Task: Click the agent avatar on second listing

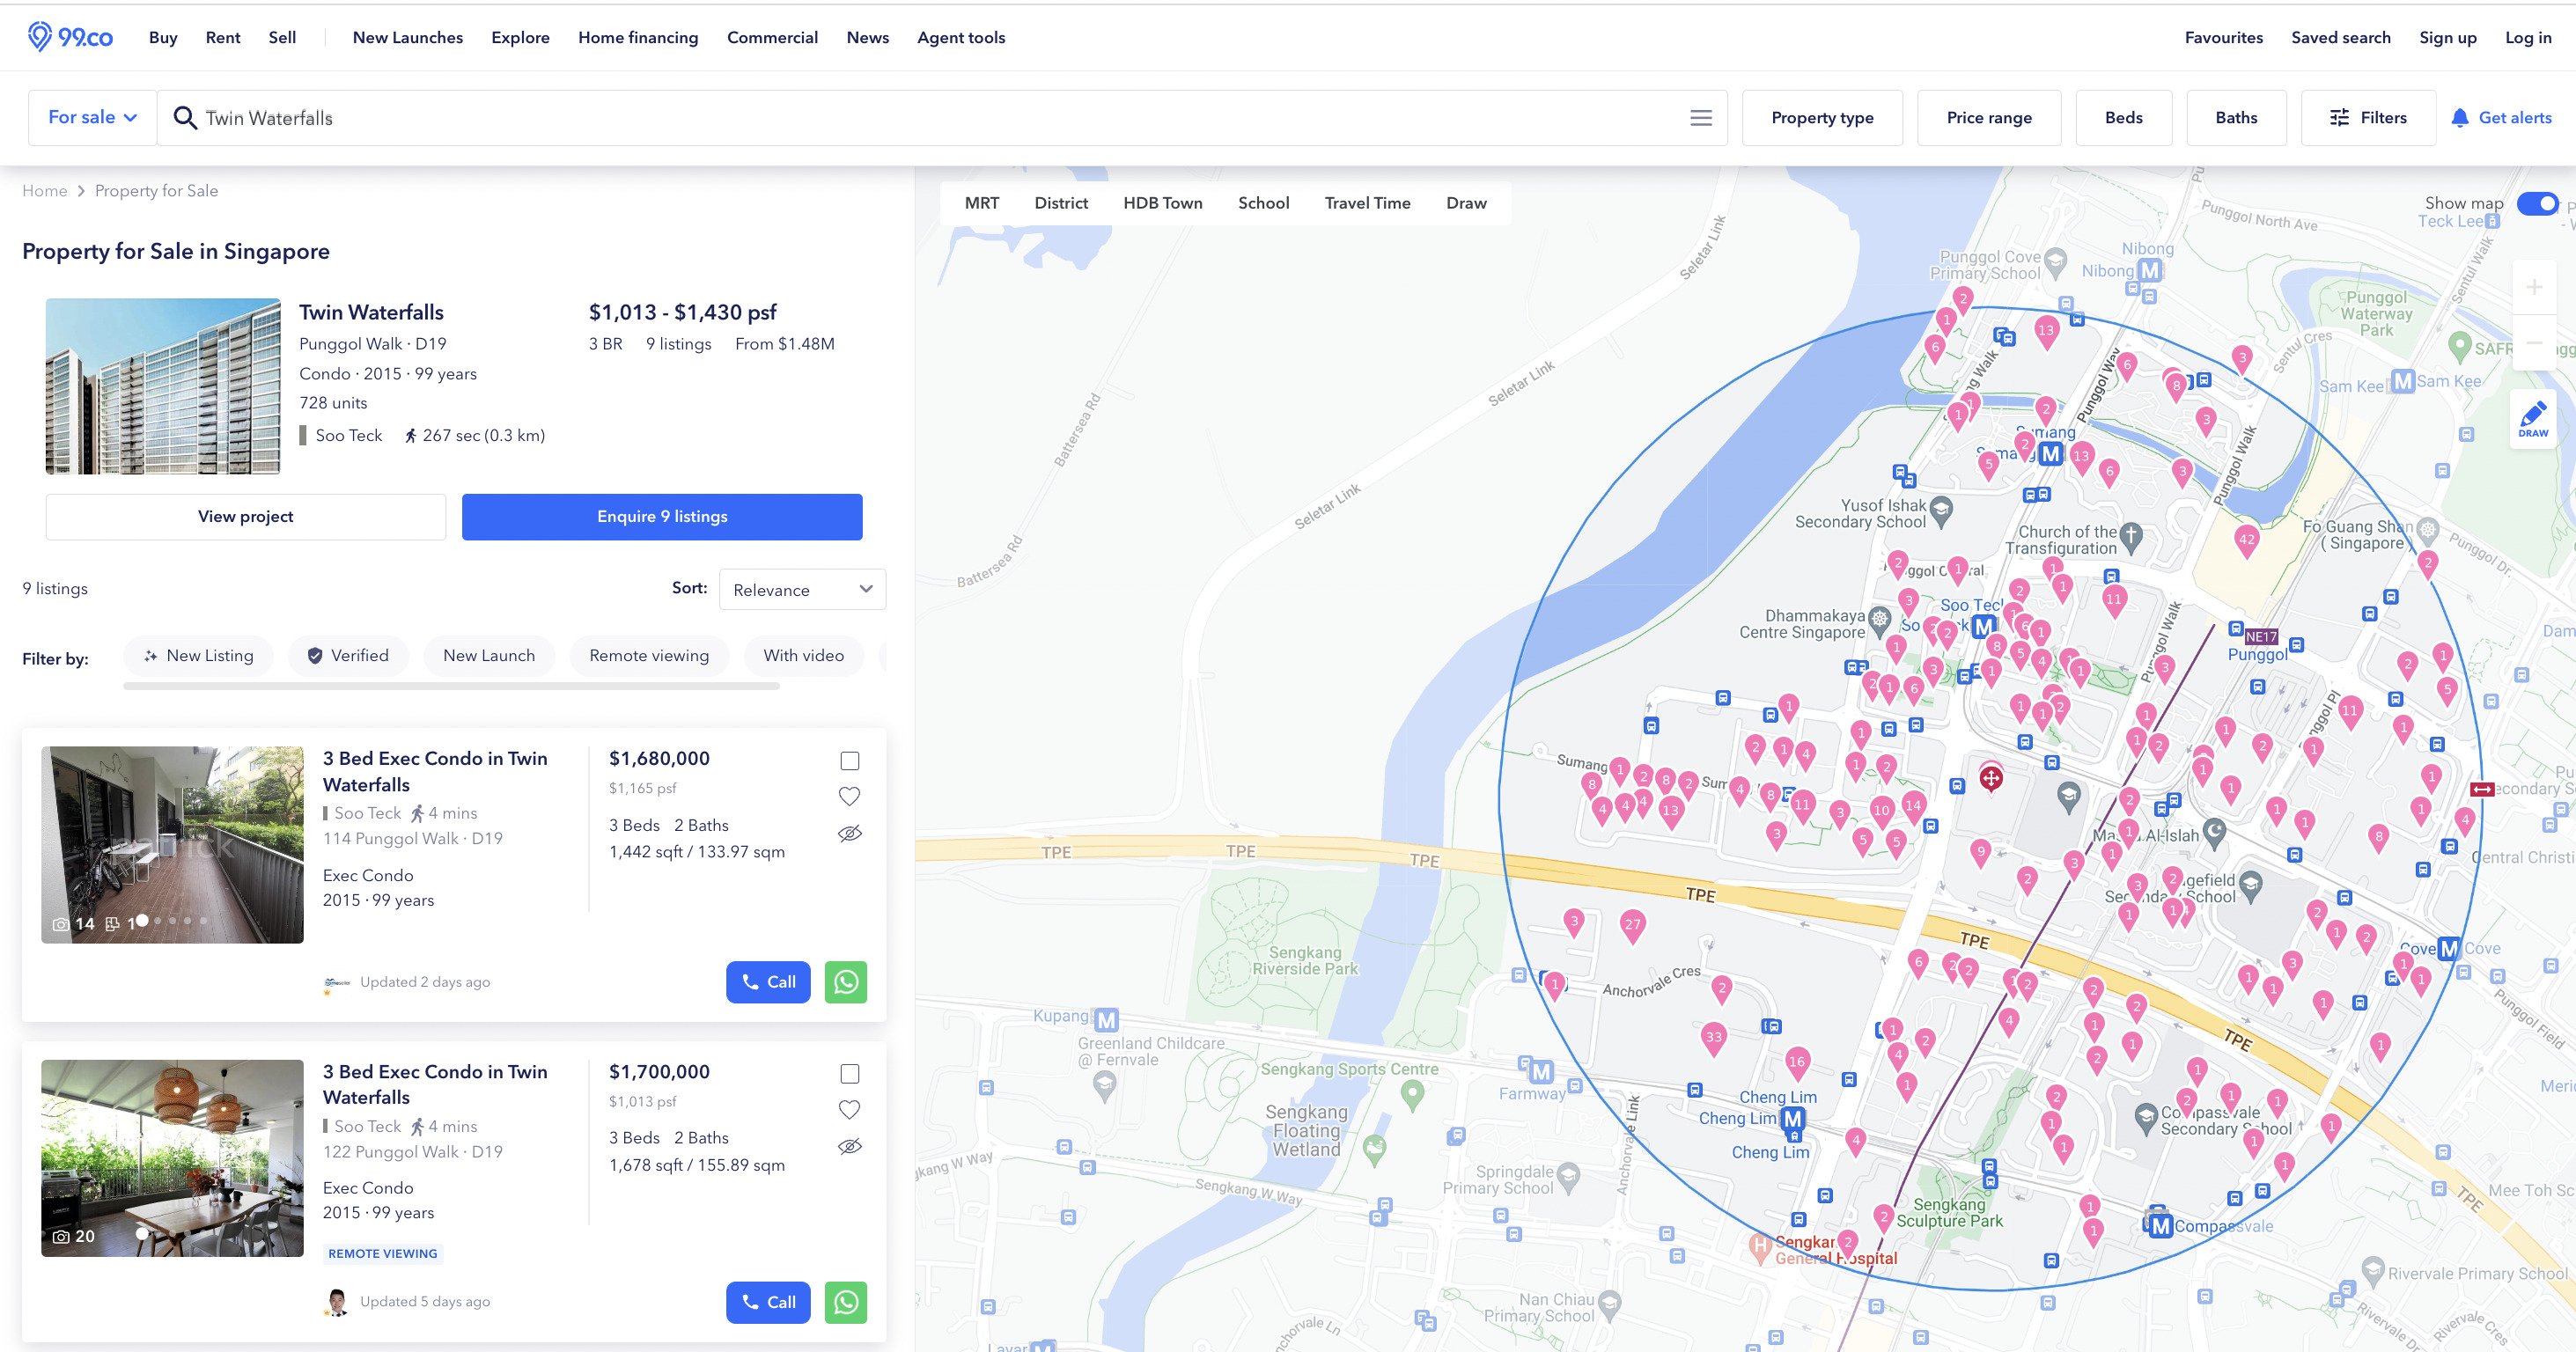Action: [x=337, y=1301]
